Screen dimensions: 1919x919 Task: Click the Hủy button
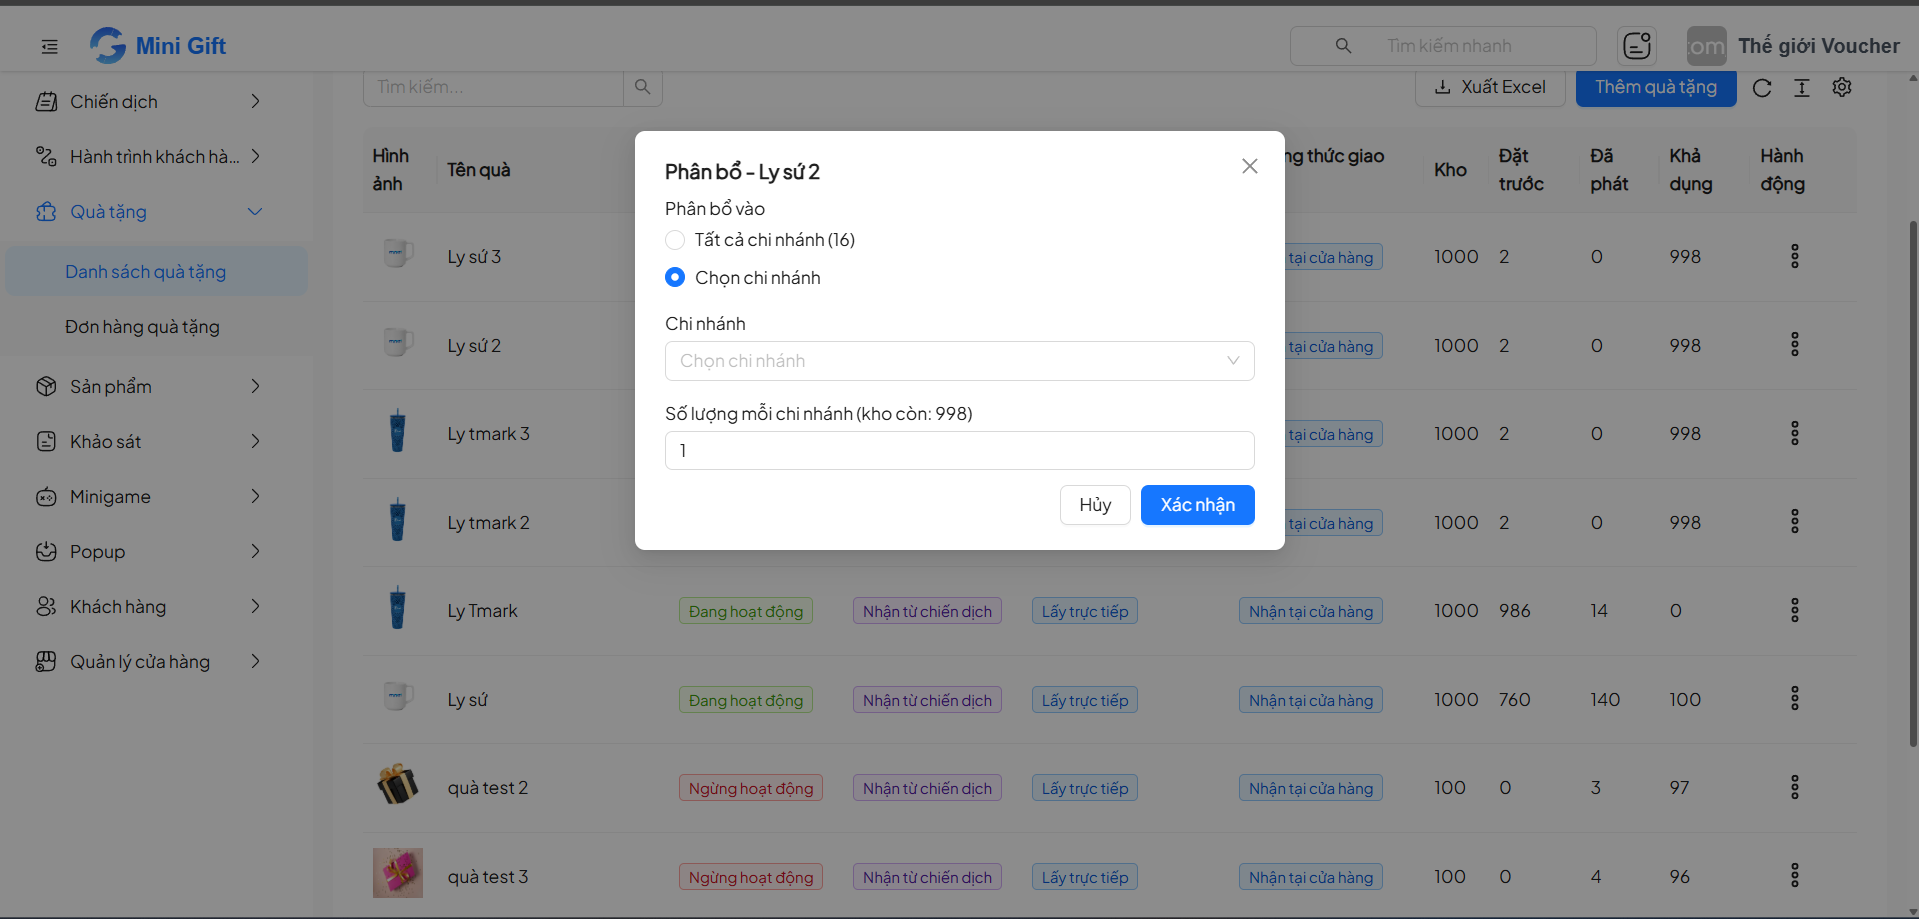[1095, 505]
